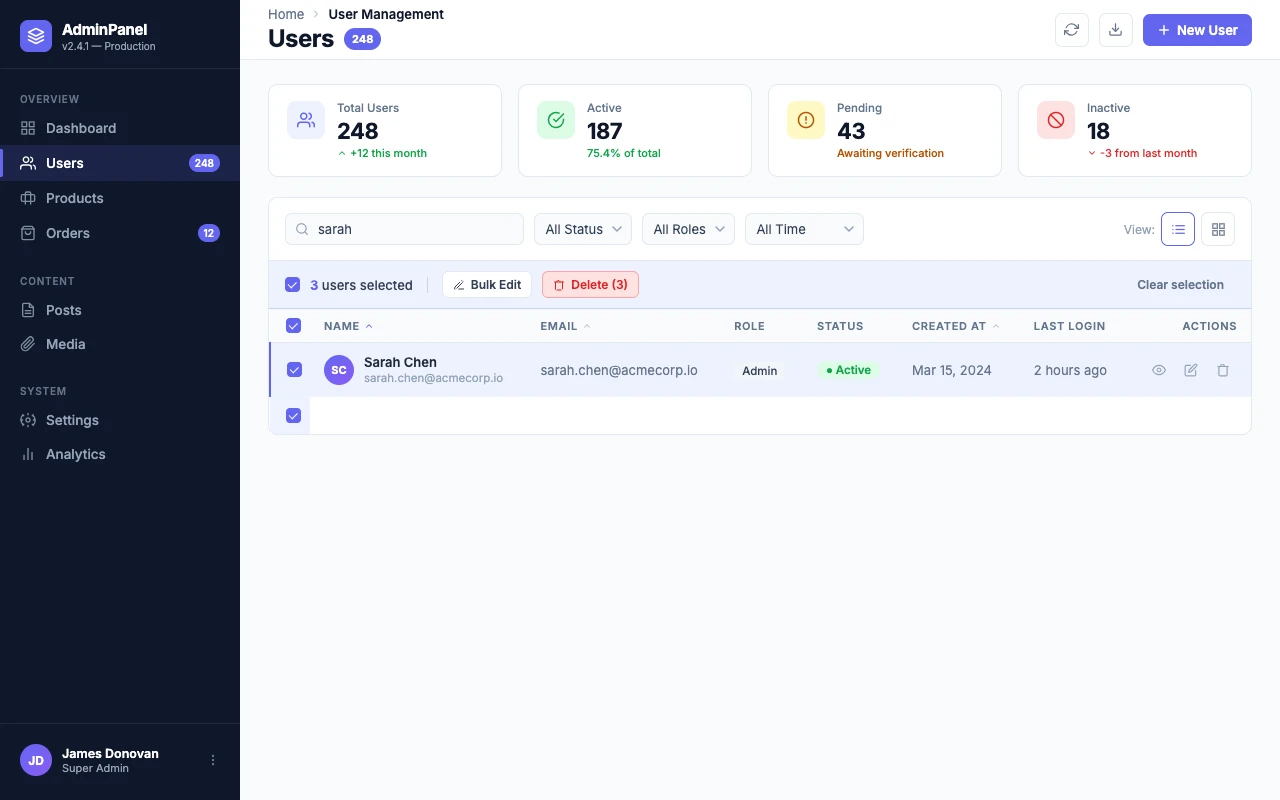Uncheck the select-all checkbox in table header
The width and height of the screenshot is (1280, 800).
click(293, 326)
